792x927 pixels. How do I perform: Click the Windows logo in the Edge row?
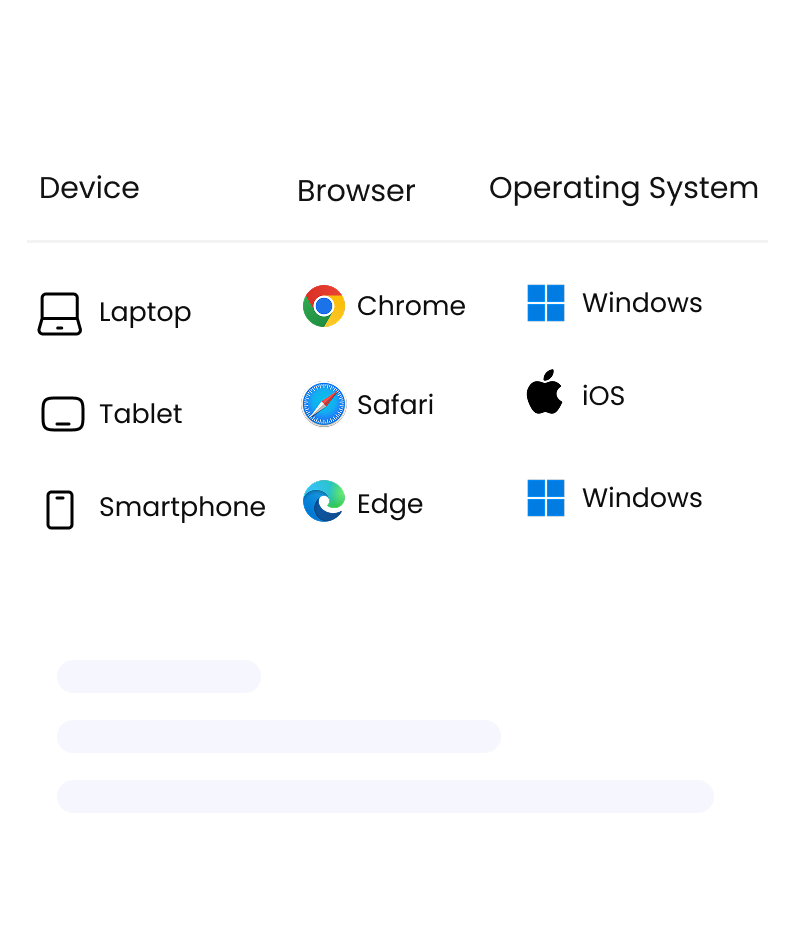pos(546,498)
